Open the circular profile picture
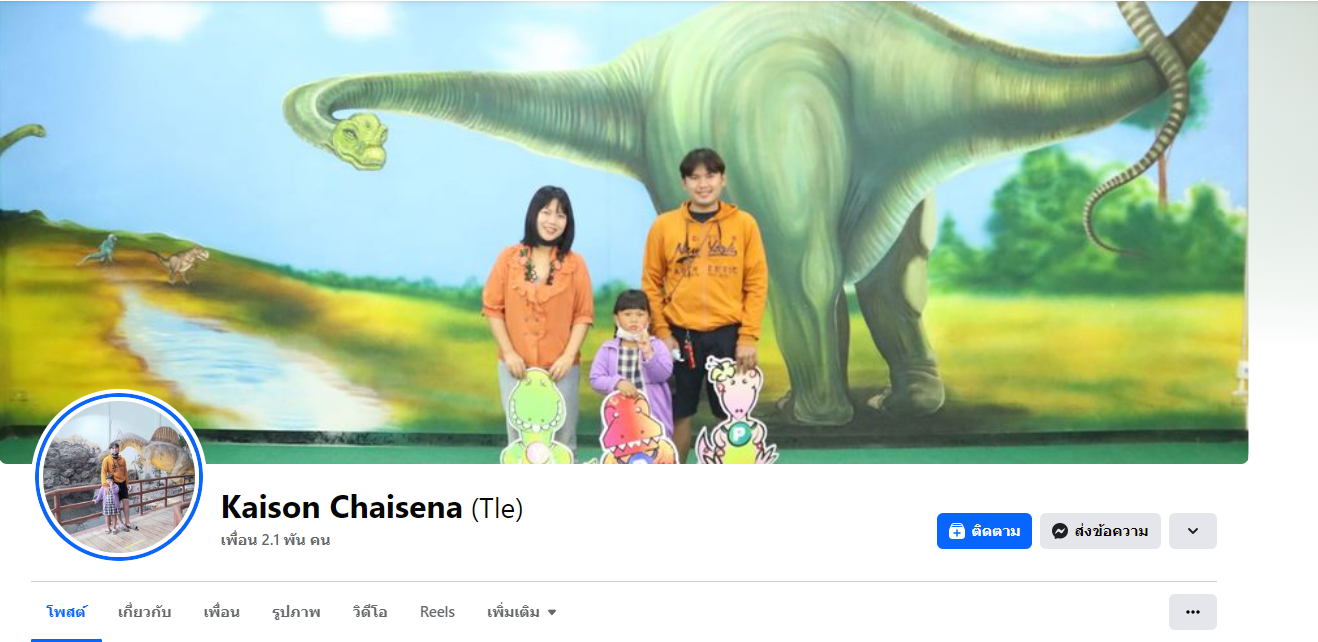The height and width of the screenshot is (642, 1318). (119, 475)
